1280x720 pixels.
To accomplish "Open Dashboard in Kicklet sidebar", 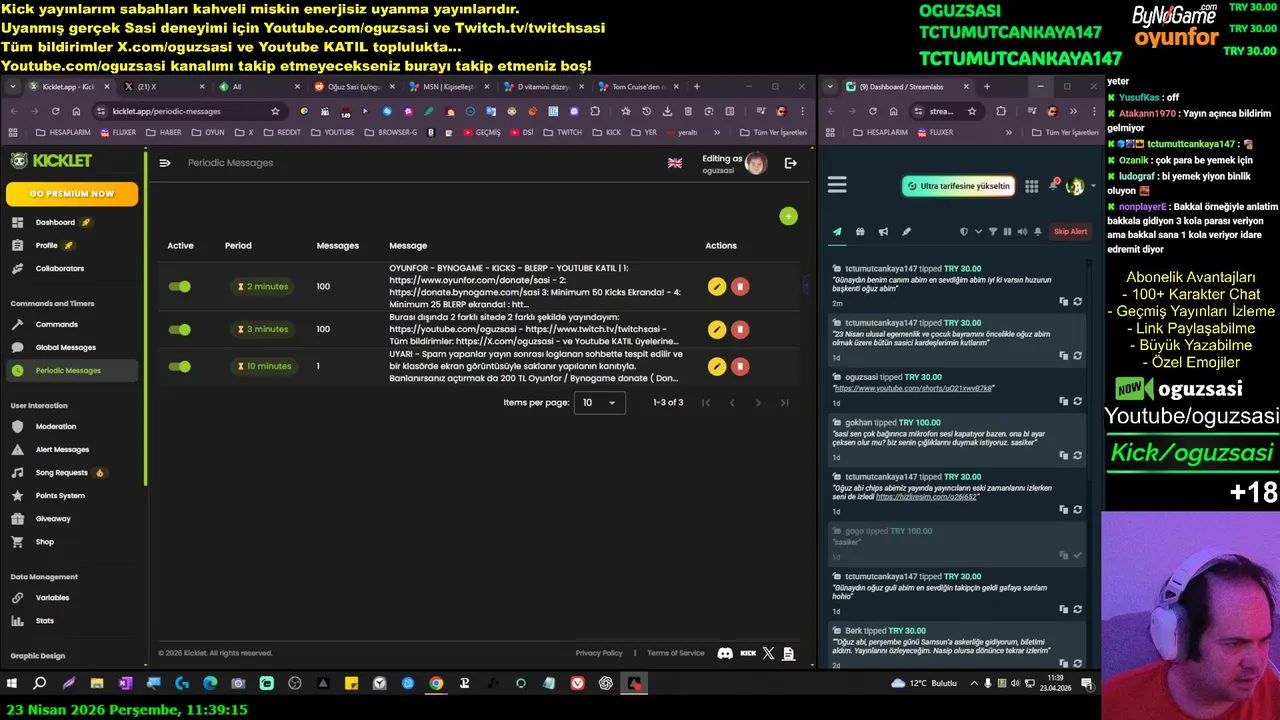I will pyautogui.click(x=55, y=222).
